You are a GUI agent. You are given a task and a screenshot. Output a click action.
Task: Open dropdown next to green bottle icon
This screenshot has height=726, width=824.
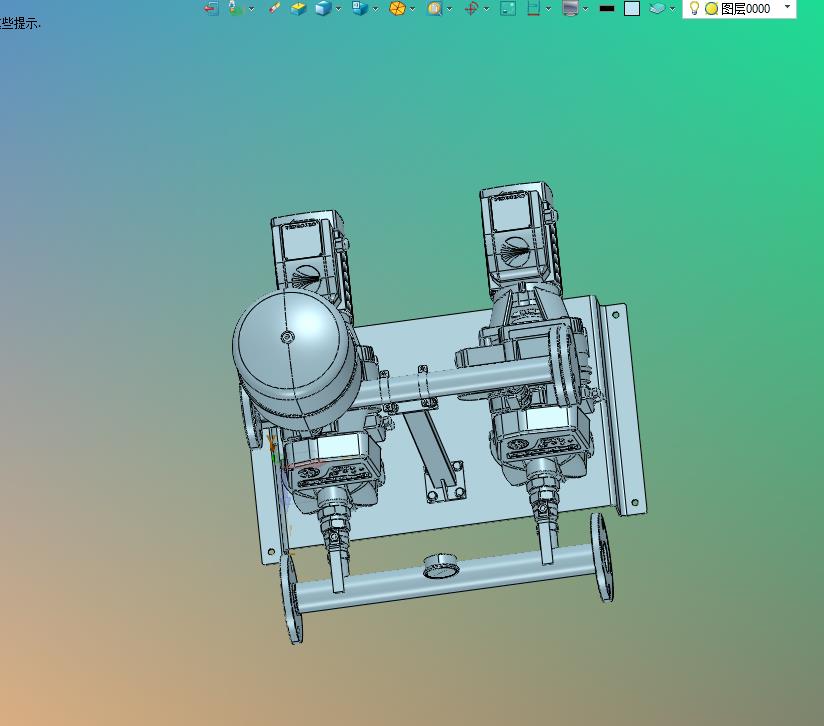click(x=251, y=9)
